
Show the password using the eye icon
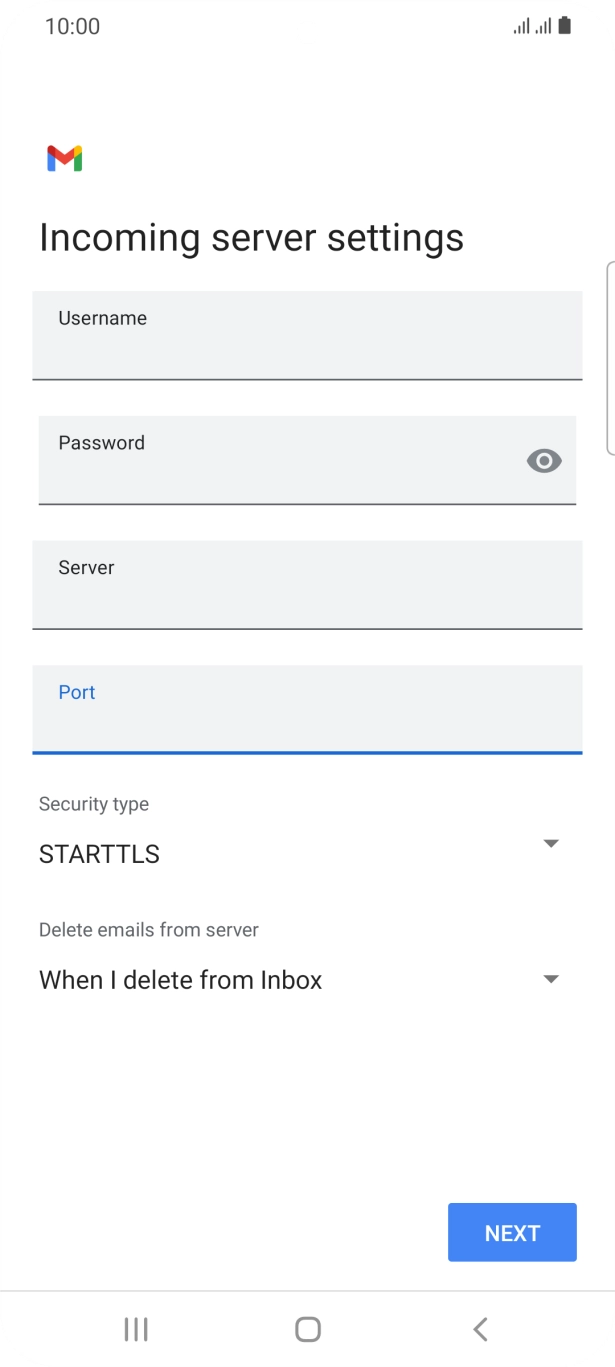tap(543, 460)
